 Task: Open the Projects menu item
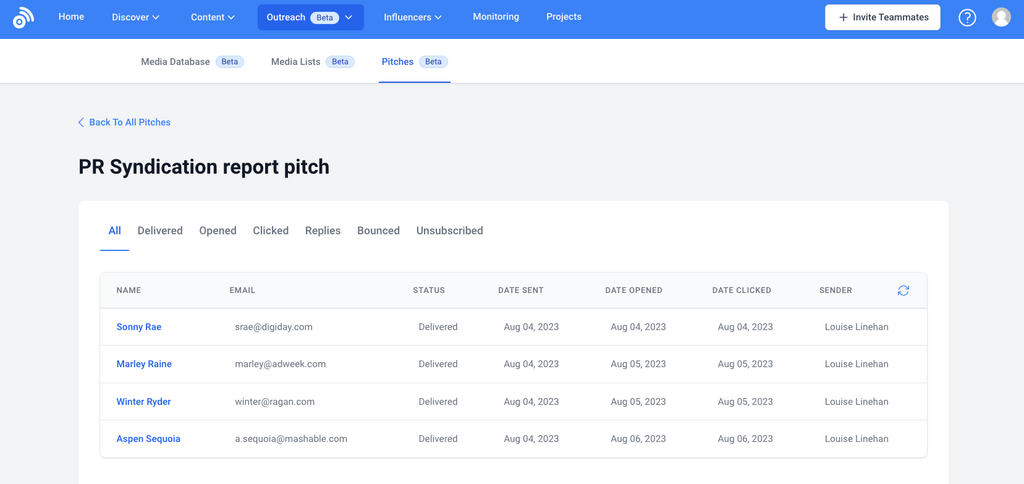(563, 17)
